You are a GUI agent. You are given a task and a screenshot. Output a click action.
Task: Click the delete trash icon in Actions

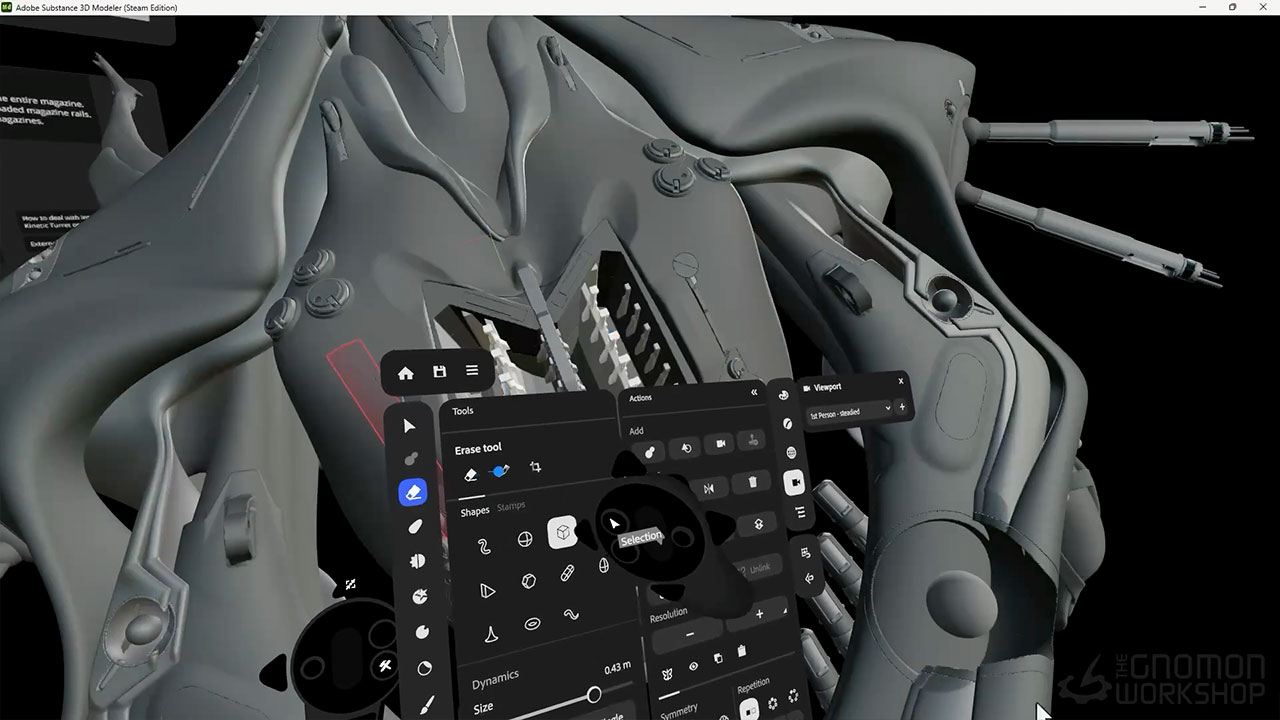tap(751, 483)
